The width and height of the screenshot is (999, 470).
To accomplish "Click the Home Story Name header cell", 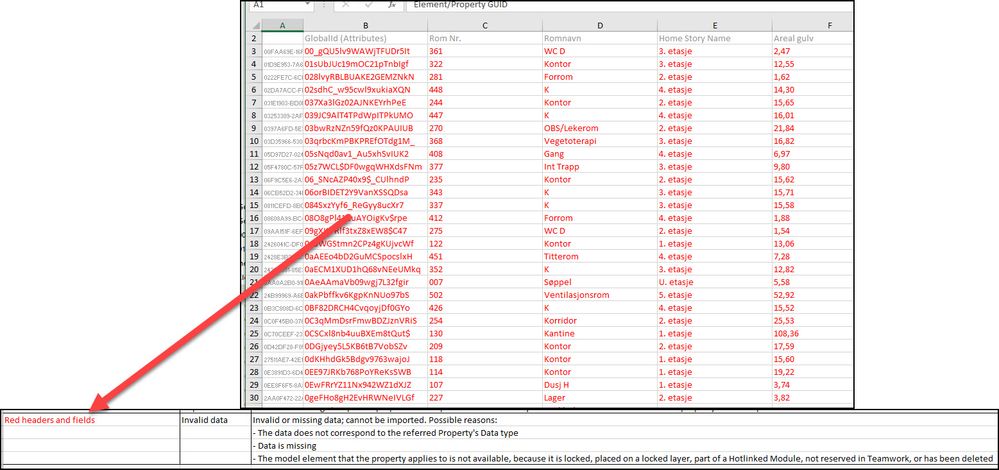I will click(x=714, y=38).
